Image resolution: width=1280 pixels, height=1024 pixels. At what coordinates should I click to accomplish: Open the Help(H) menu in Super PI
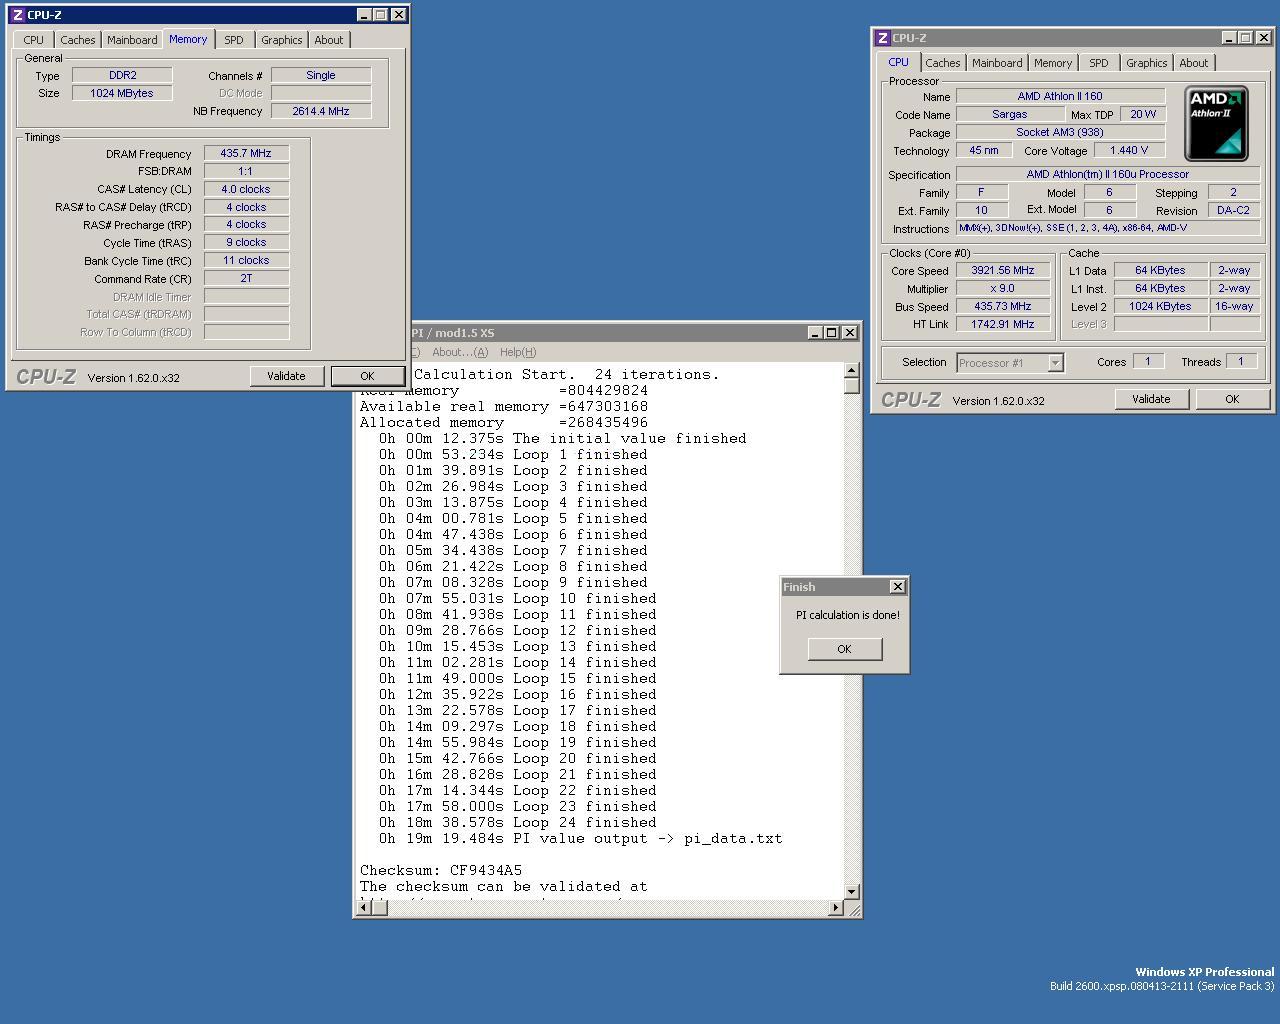coord(517,352)
